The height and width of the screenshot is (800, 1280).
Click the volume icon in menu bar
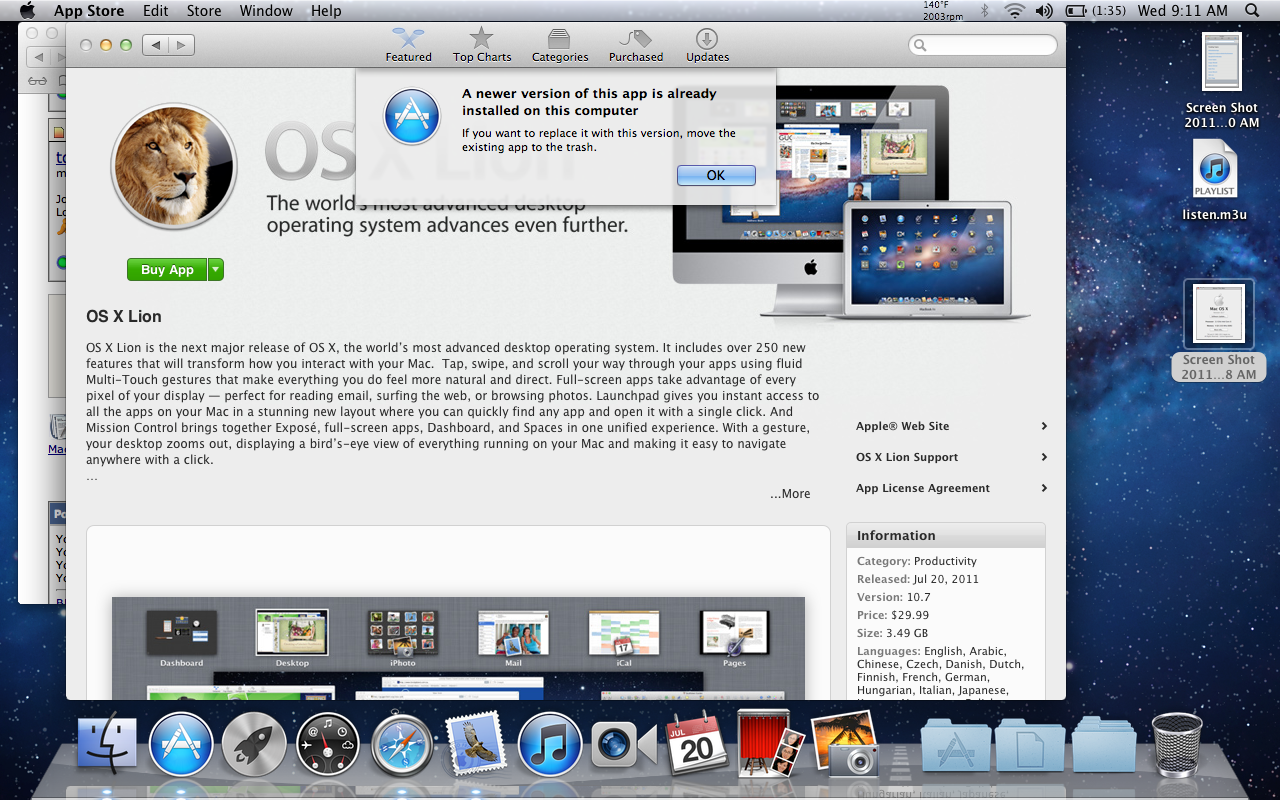(x=1044, y=10)
